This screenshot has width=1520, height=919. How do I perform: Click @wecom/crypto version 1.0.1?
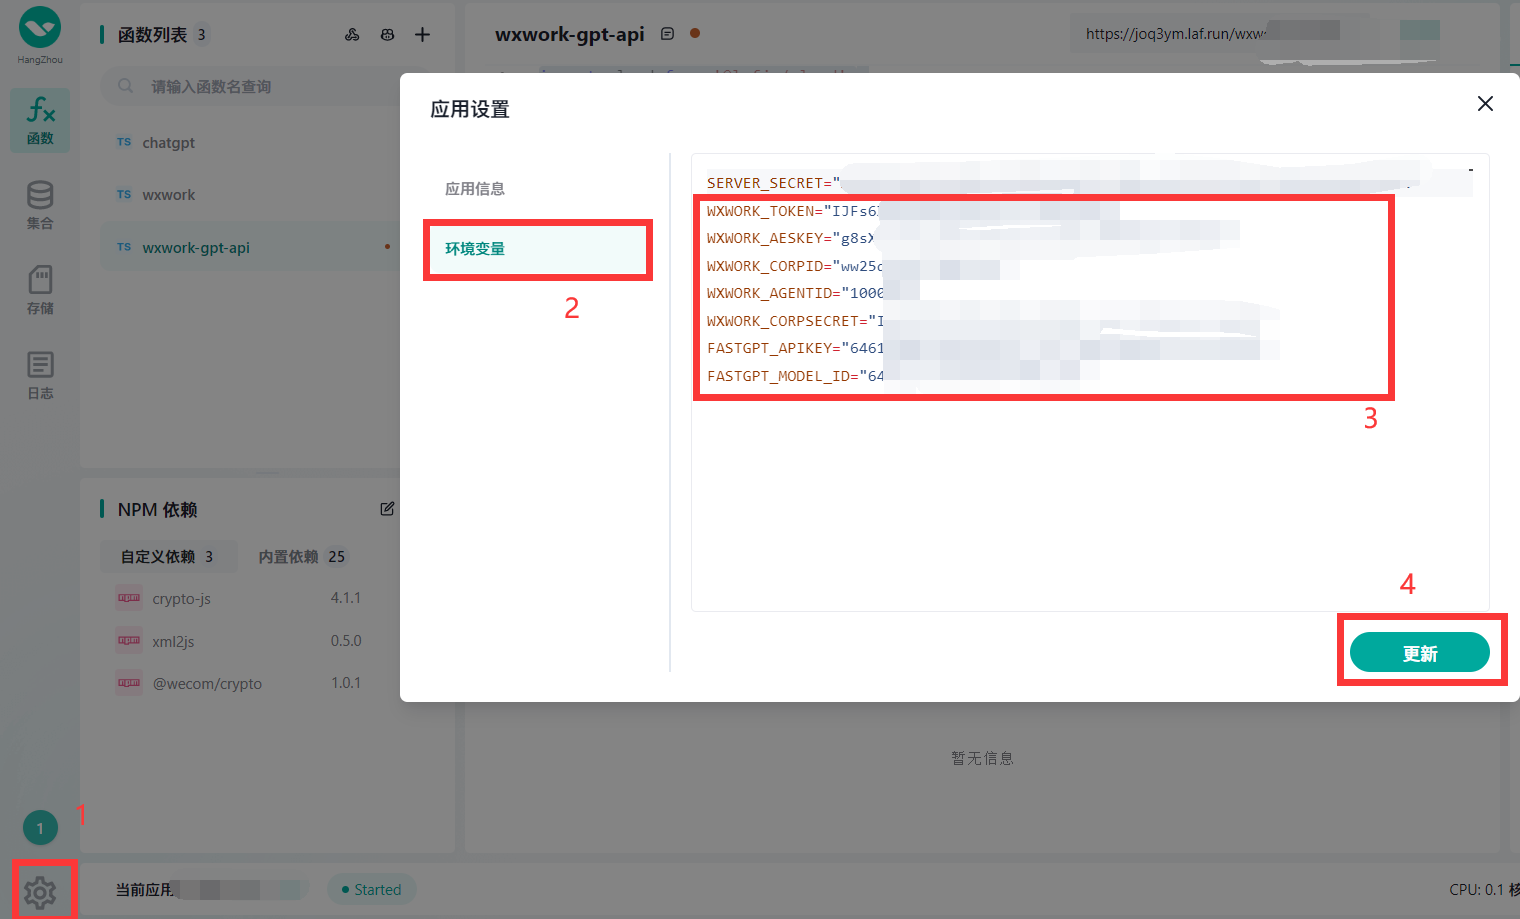point(346,683)
